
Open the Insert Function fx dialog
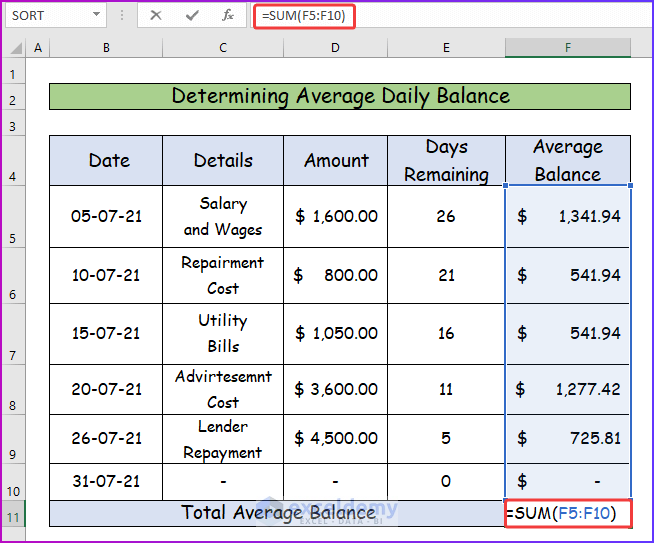228,15
